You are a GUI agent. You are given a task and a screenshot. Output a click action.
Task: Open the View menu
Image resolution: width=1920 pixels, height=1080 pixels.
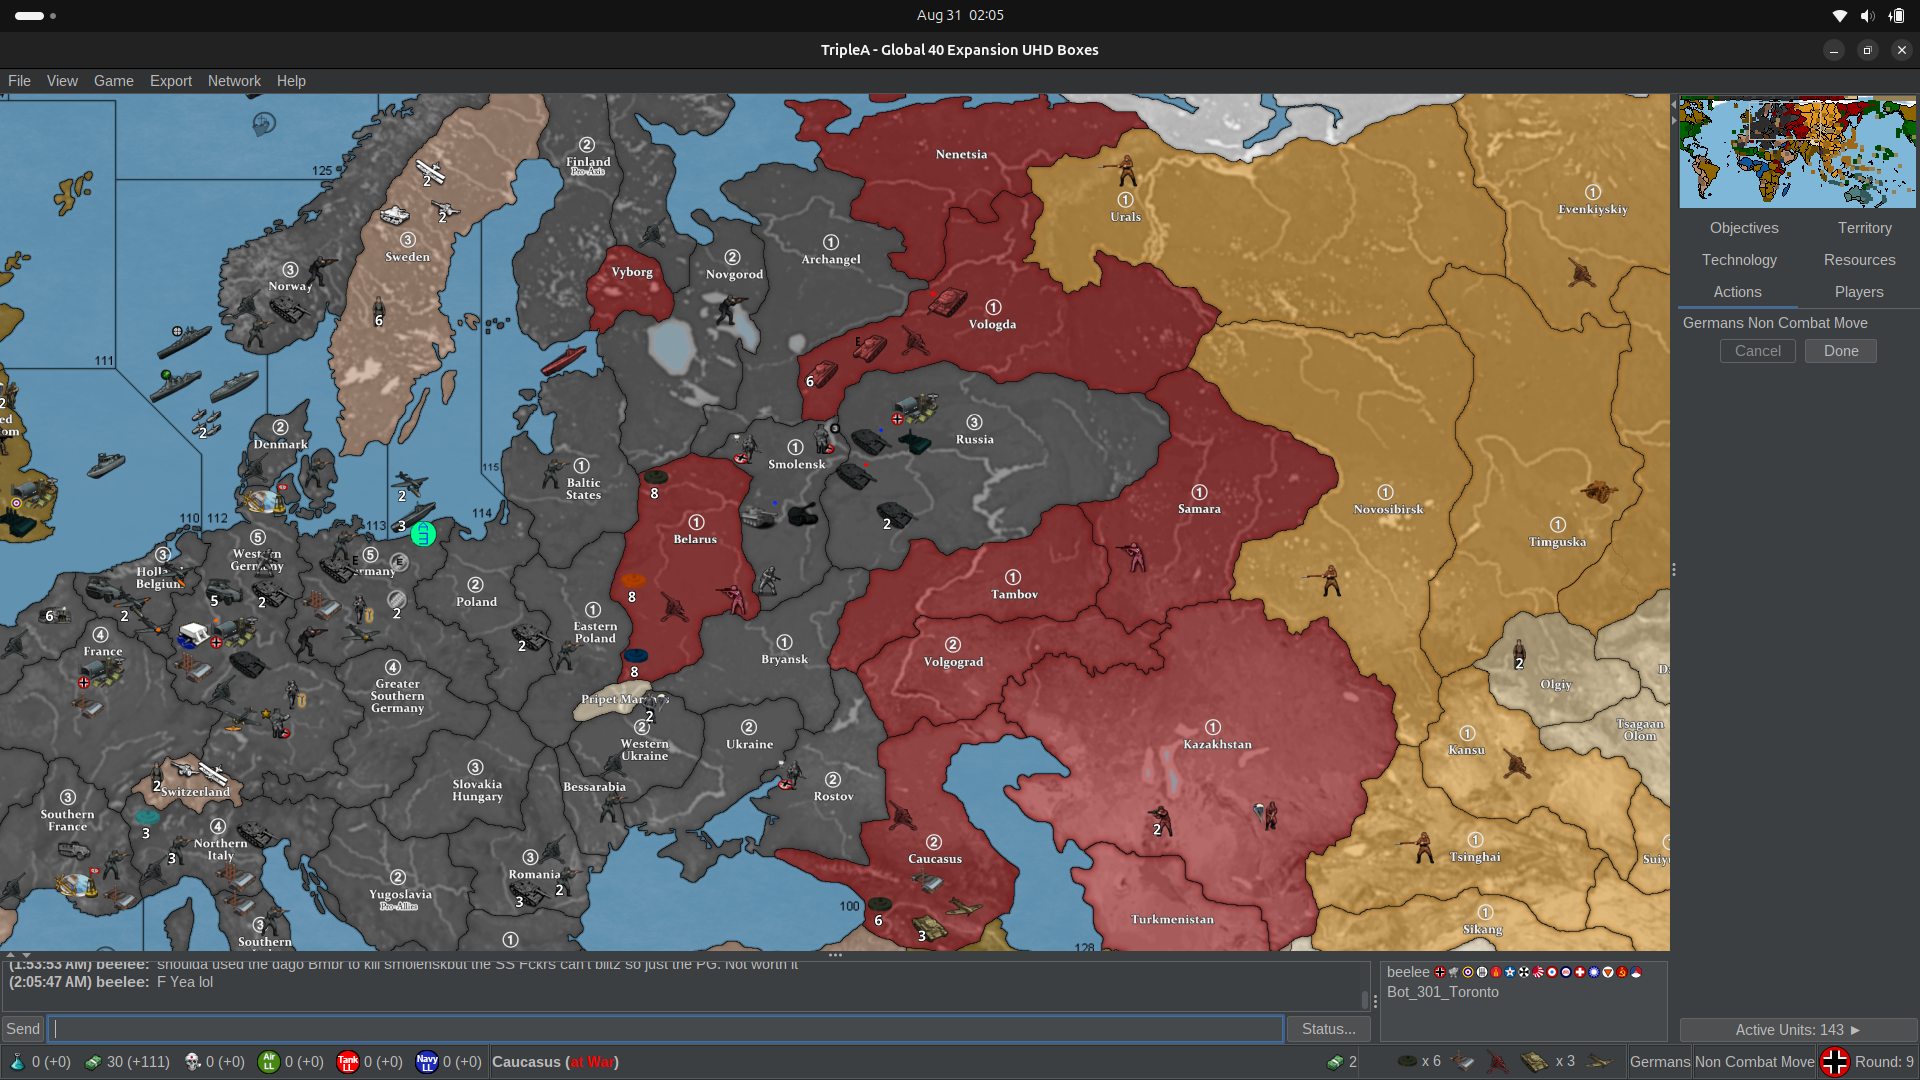pyautogui.click(x=62, y=81)
